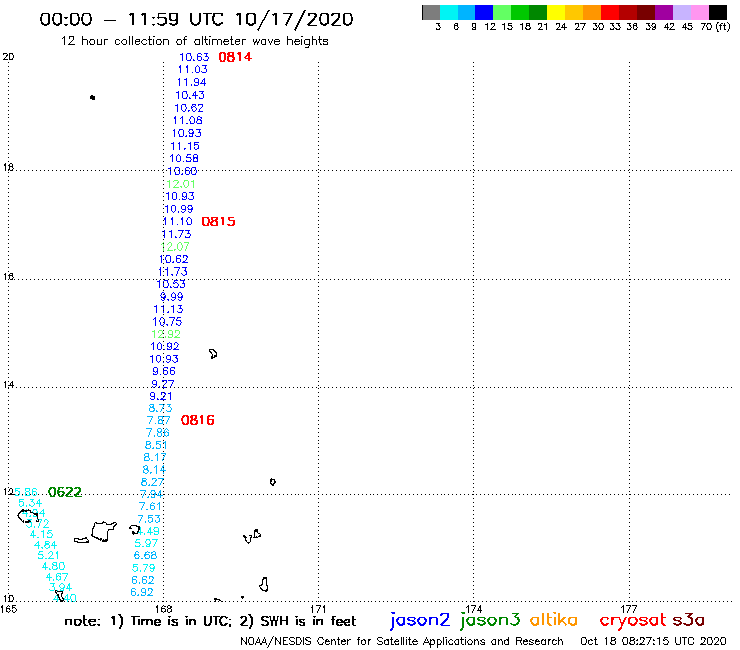Click the green wave height 12.01
Viewport: 740px width, 650px height.
pyautogui.click(x=180, y=184)
